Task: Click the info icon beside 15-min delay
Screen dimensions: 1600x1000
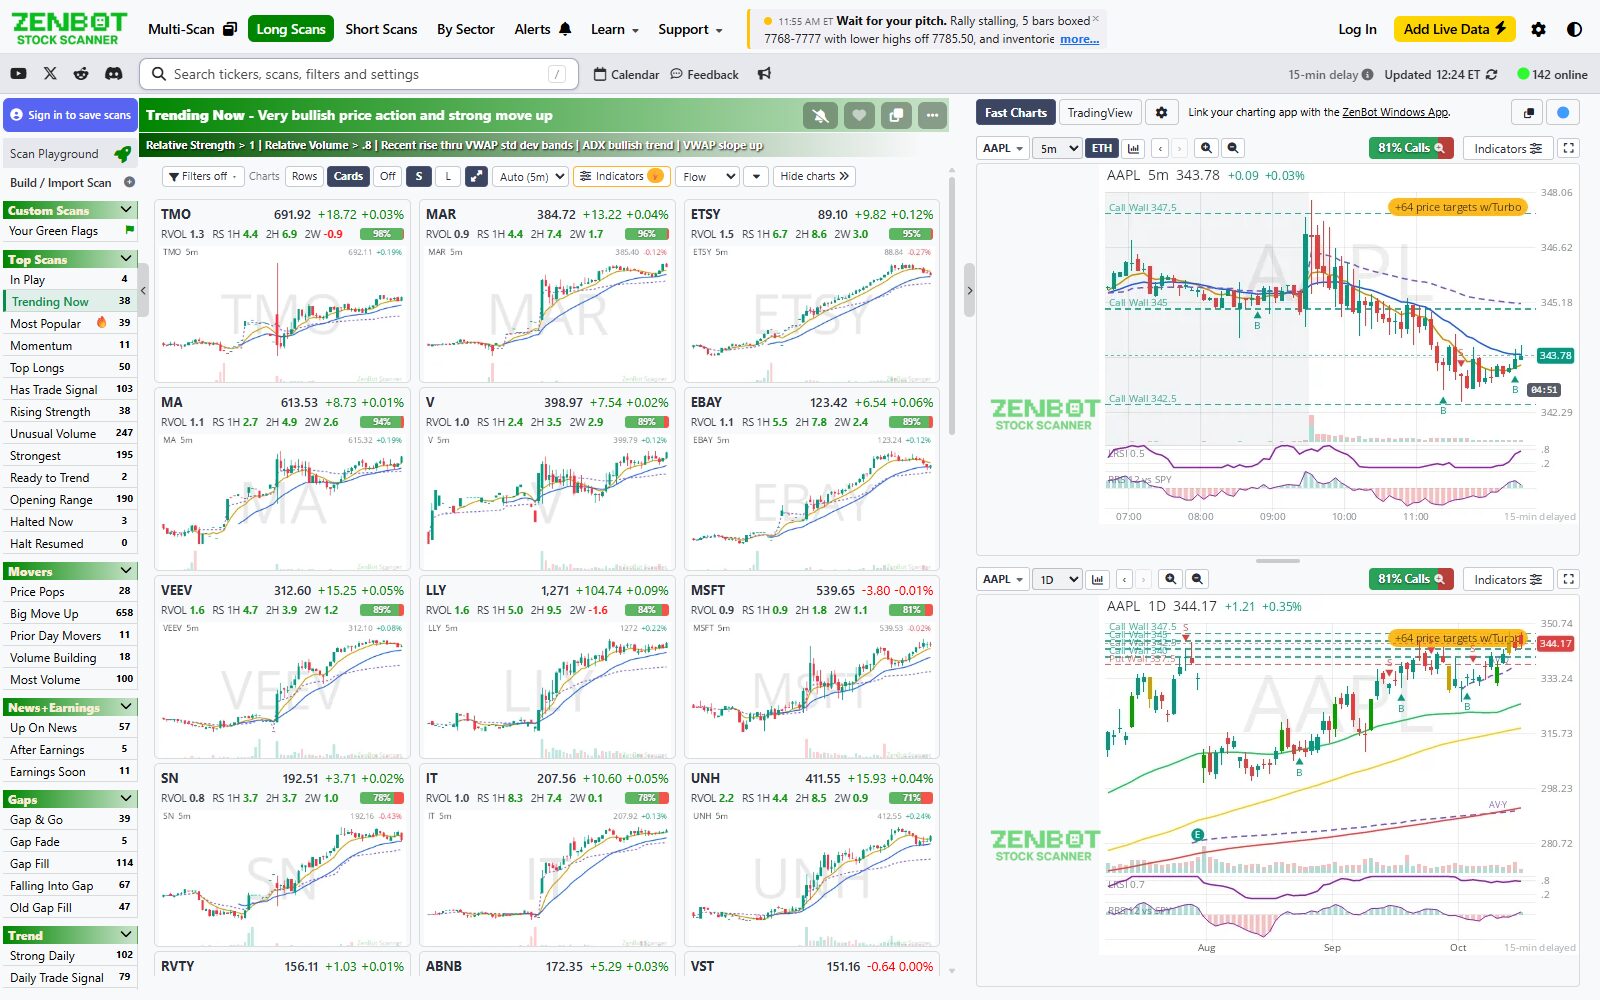Action: point(1367,74)
